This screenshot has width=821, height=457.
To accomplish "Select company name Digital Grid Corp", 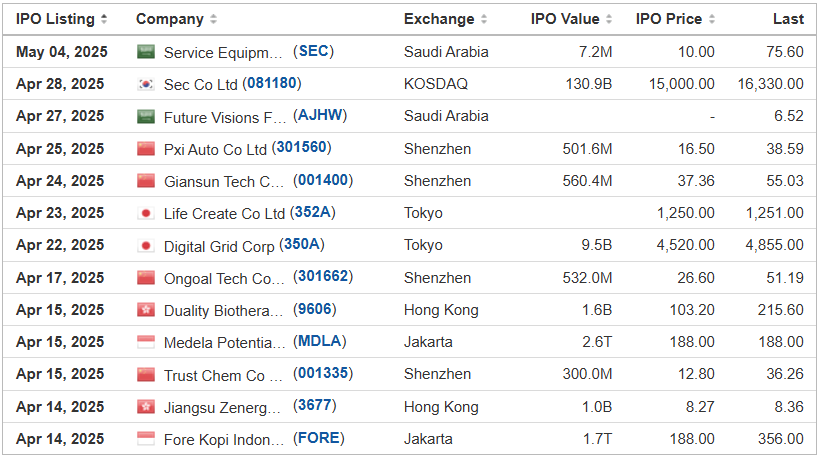I will [x=219, y=247].
